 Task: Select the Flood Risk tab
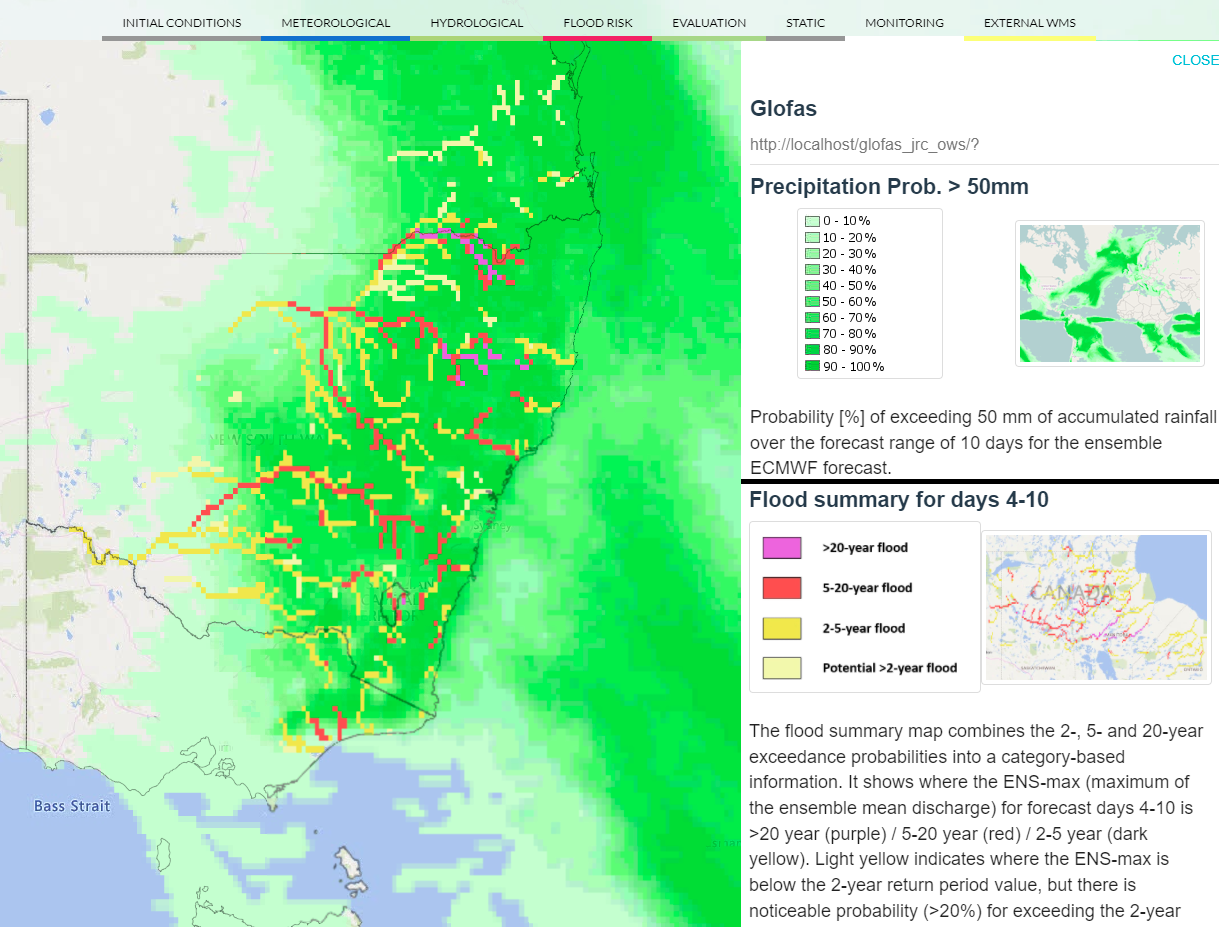point(597,22)
